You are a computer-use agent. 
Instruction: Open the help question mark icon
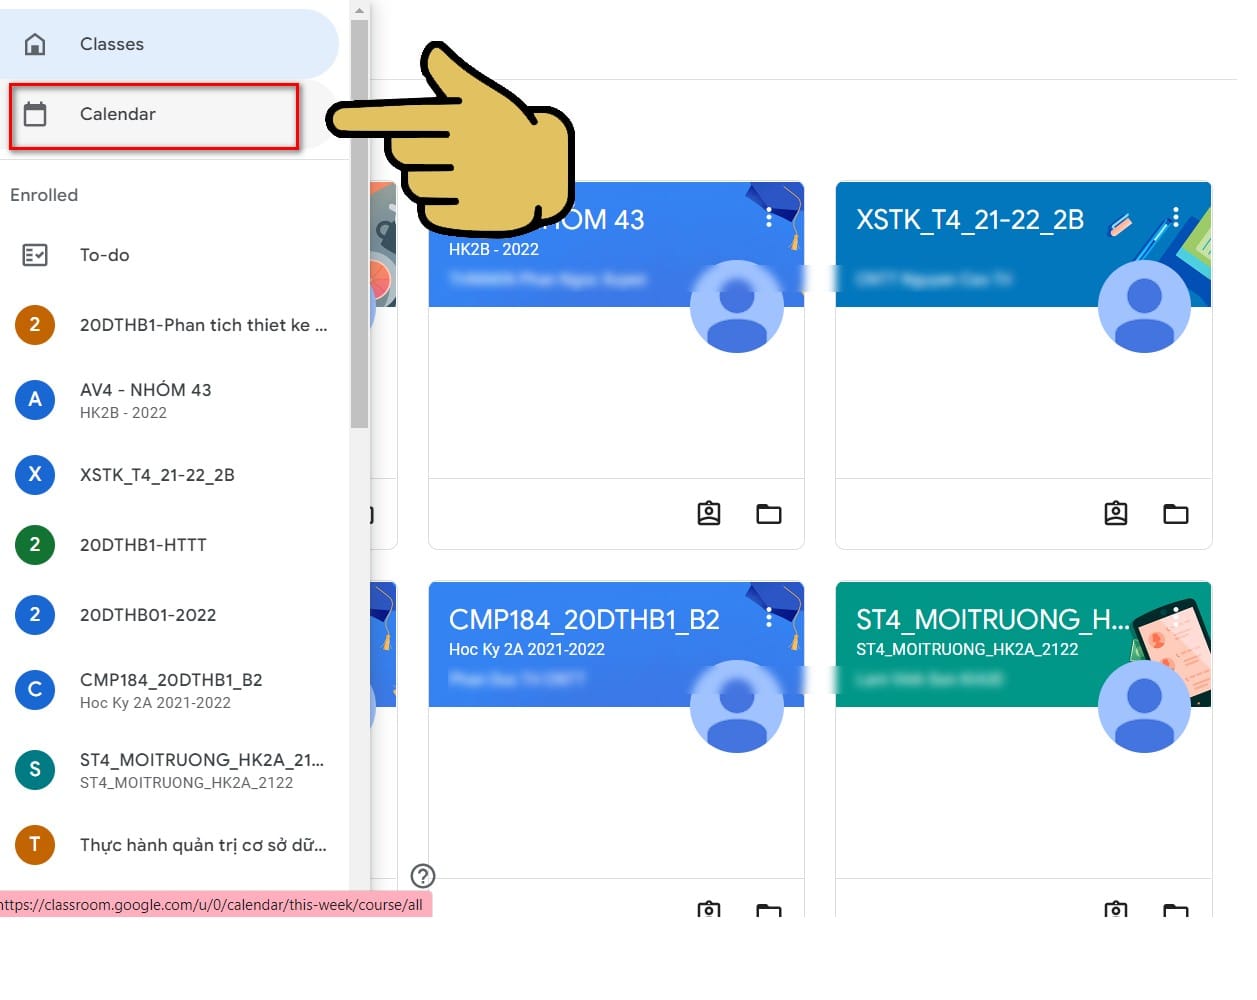point(423,876)
